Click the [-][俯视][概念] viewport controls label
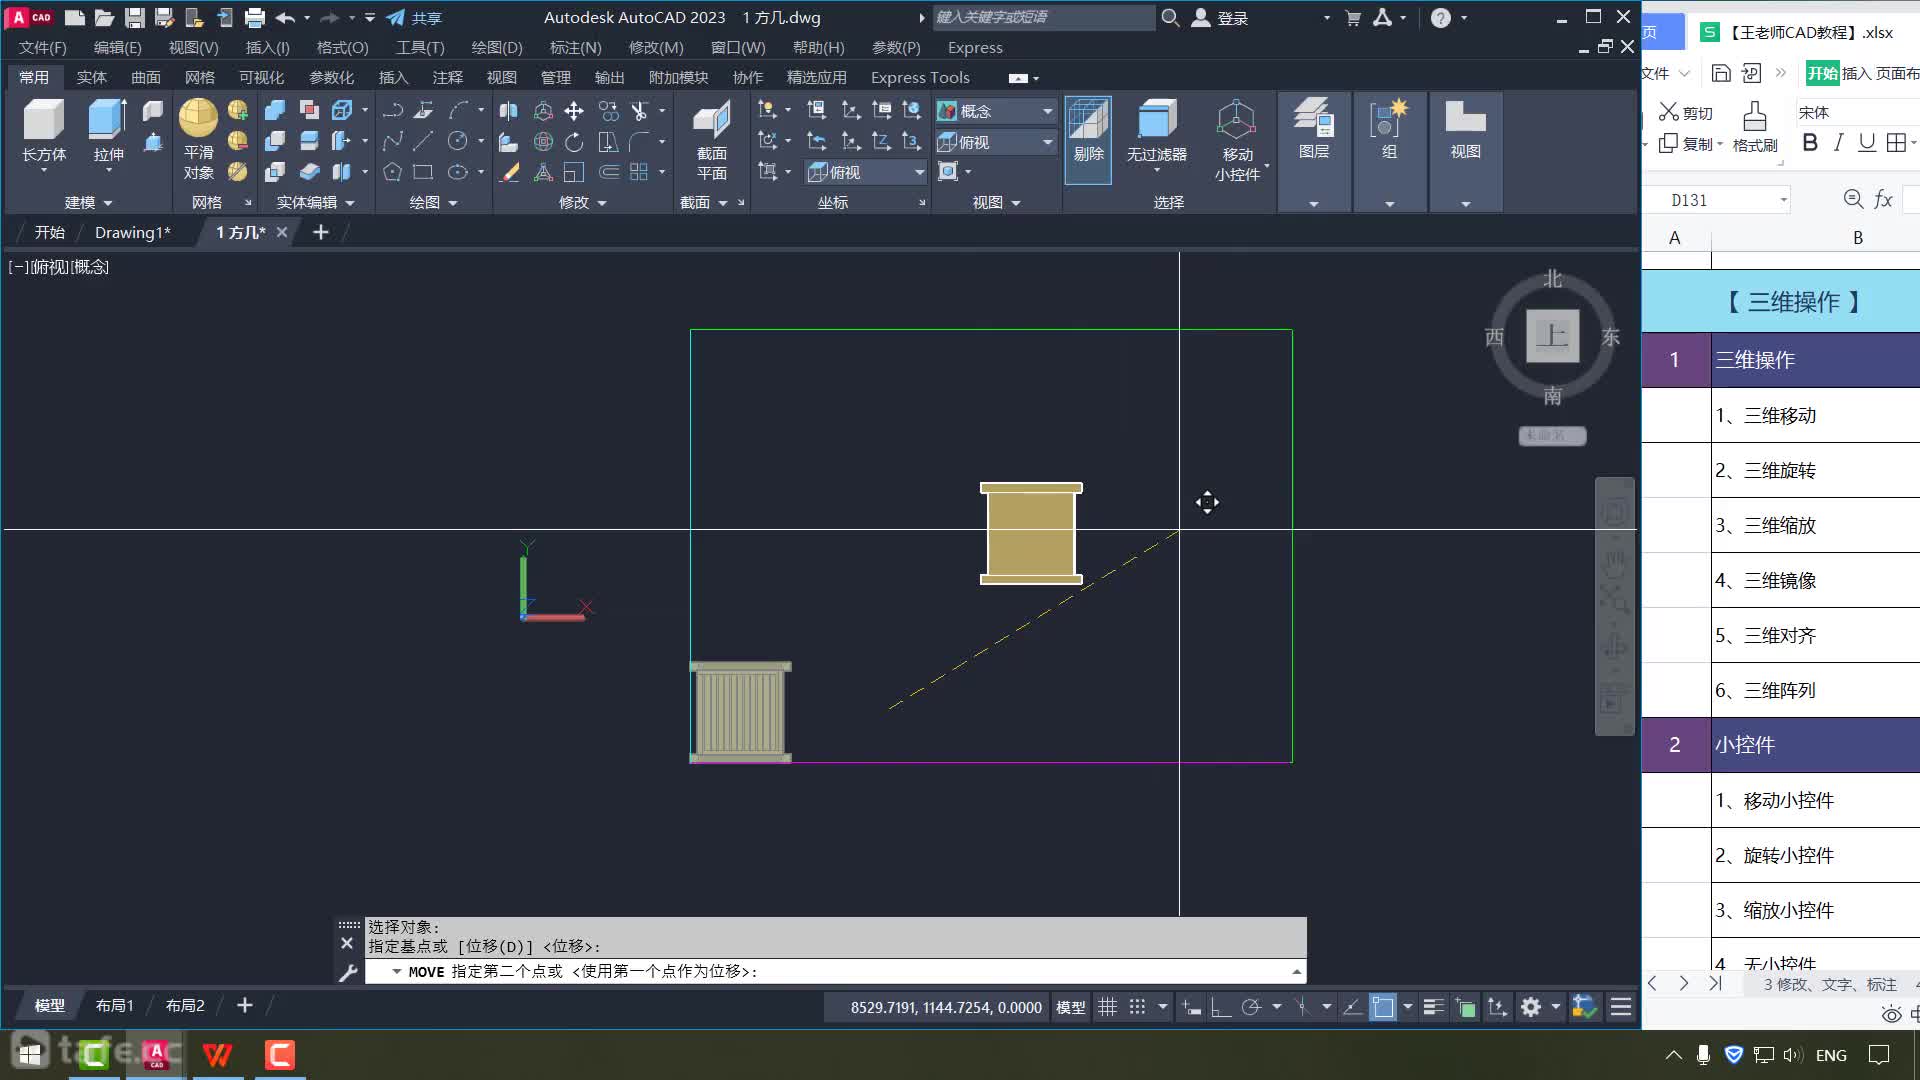The image size is (1920, 1080). point(58,267)
